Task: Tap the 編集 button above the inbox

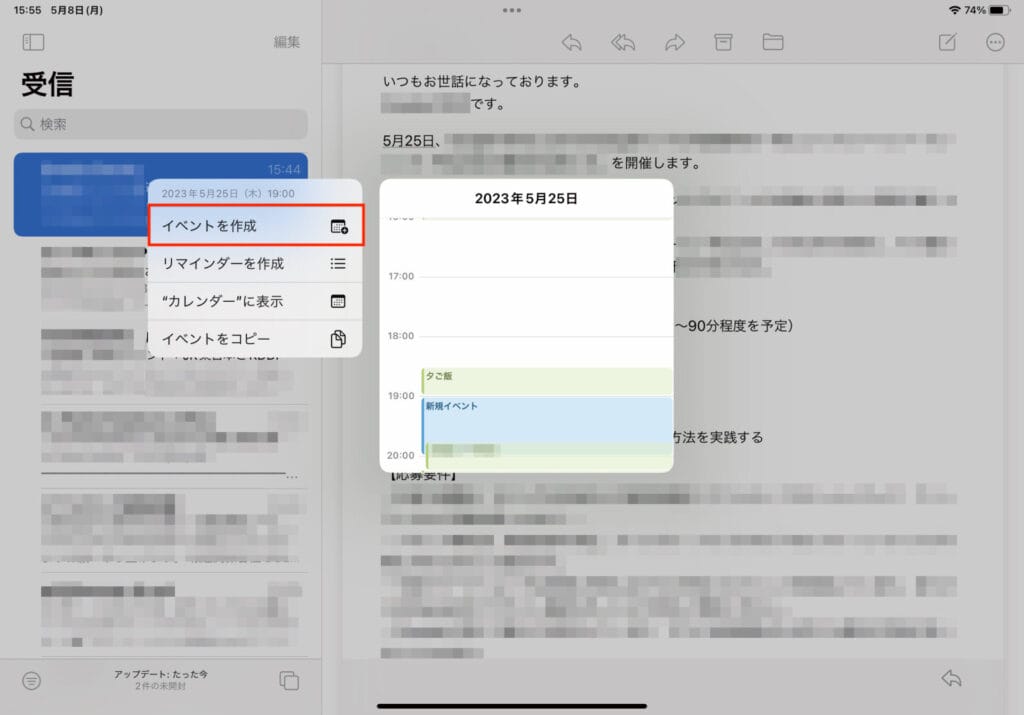Action: coord(287,42)
